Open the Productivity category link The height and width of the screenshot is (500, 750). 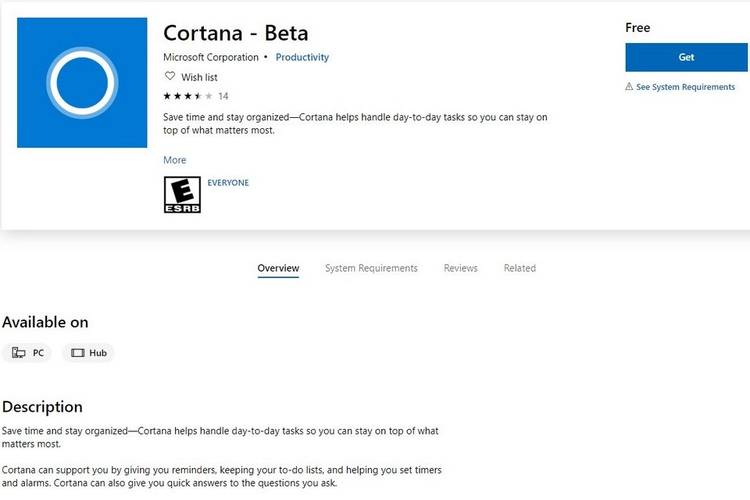tap(302, 57)
